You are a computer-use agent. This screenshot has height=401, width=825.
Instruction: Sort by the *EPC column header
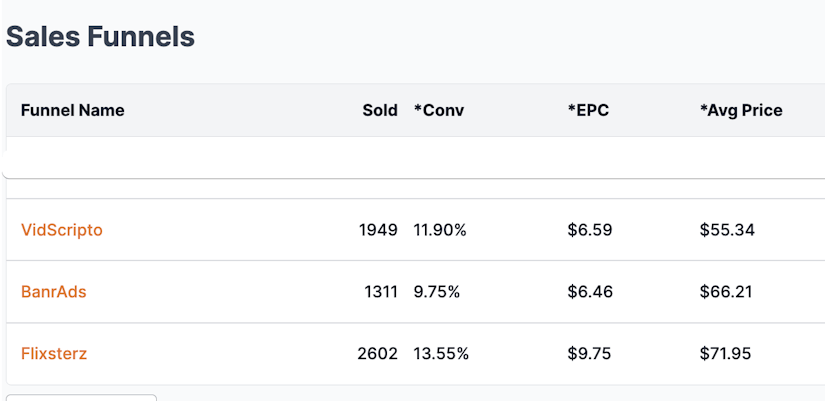point(588,110)
